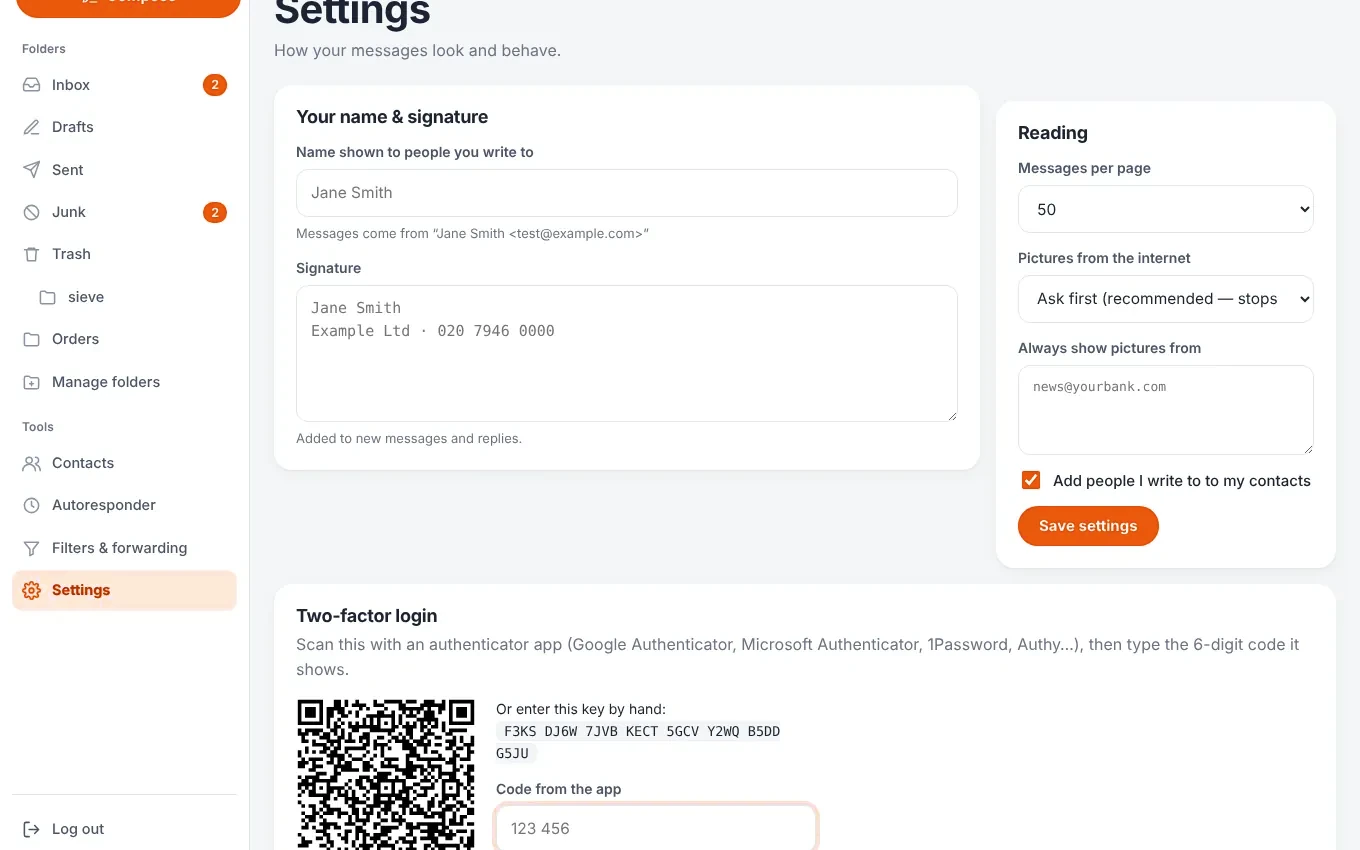This screenshot has height=850, width=1360.
Task: Toggle Add people I write to contacts
Action: pos(1031,480)
